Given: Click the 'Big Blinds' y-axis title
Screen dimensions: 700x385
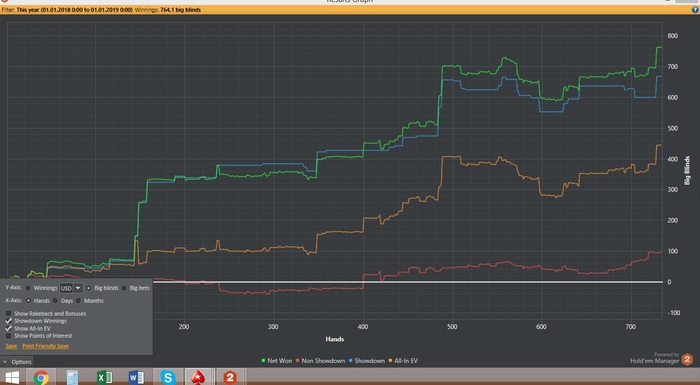Looking at the screenshot, I should (x=687, y=171).
